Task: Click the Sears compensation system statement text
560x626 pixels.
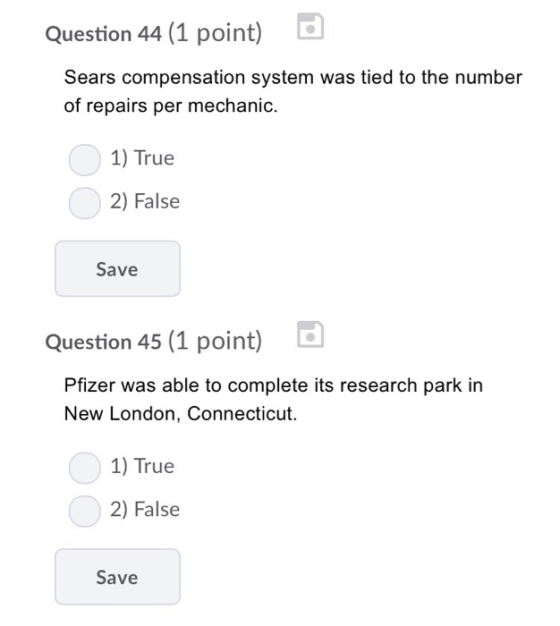Action: pos(293,91)
